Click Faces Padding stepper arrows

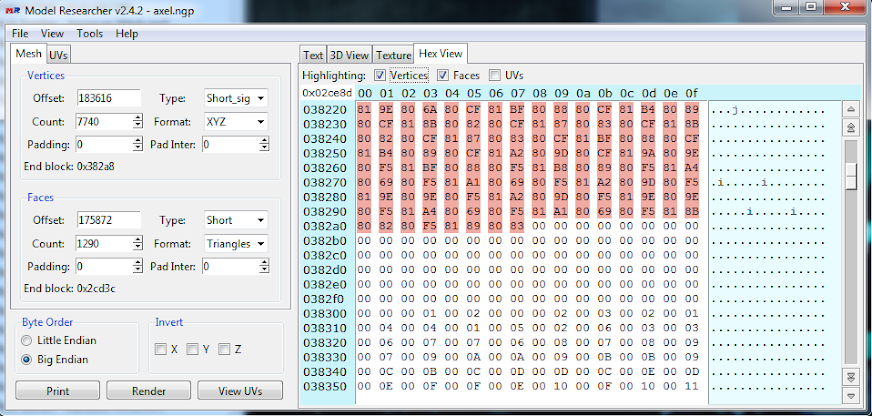tap(137, 267)
